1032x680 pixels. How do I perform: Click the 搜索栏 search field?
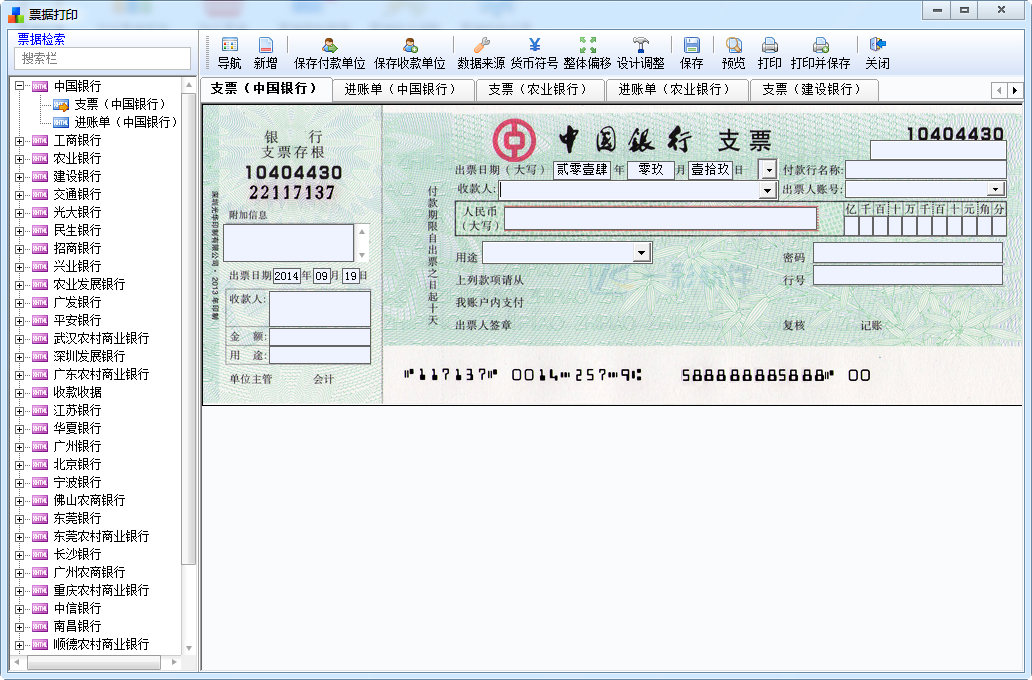[x=103, y=59]
